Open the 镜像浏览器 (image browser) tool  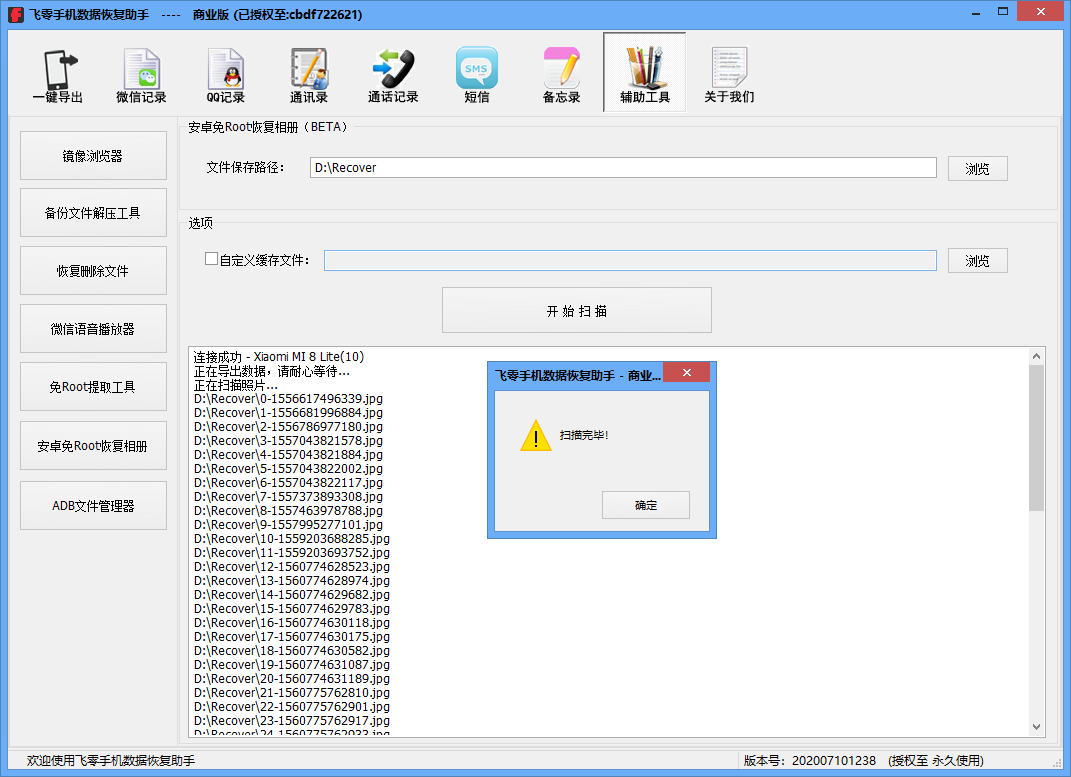93,155
